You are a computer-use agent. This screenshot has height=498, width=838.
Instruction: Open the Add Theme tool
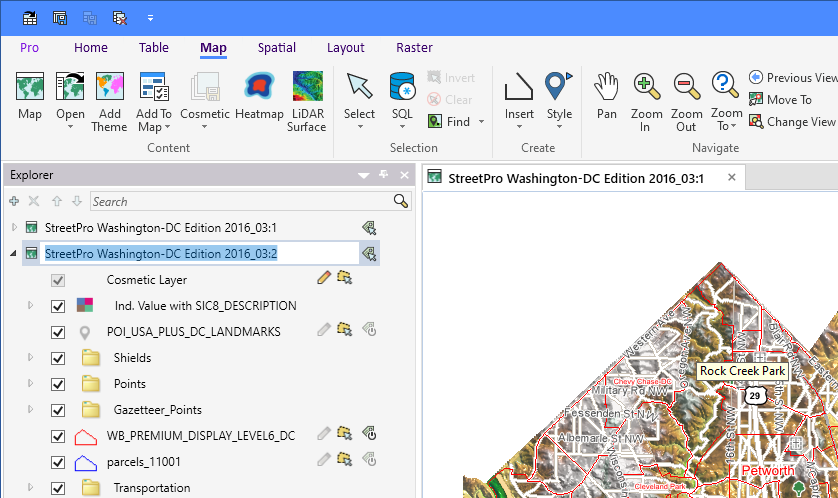(110, 102)
